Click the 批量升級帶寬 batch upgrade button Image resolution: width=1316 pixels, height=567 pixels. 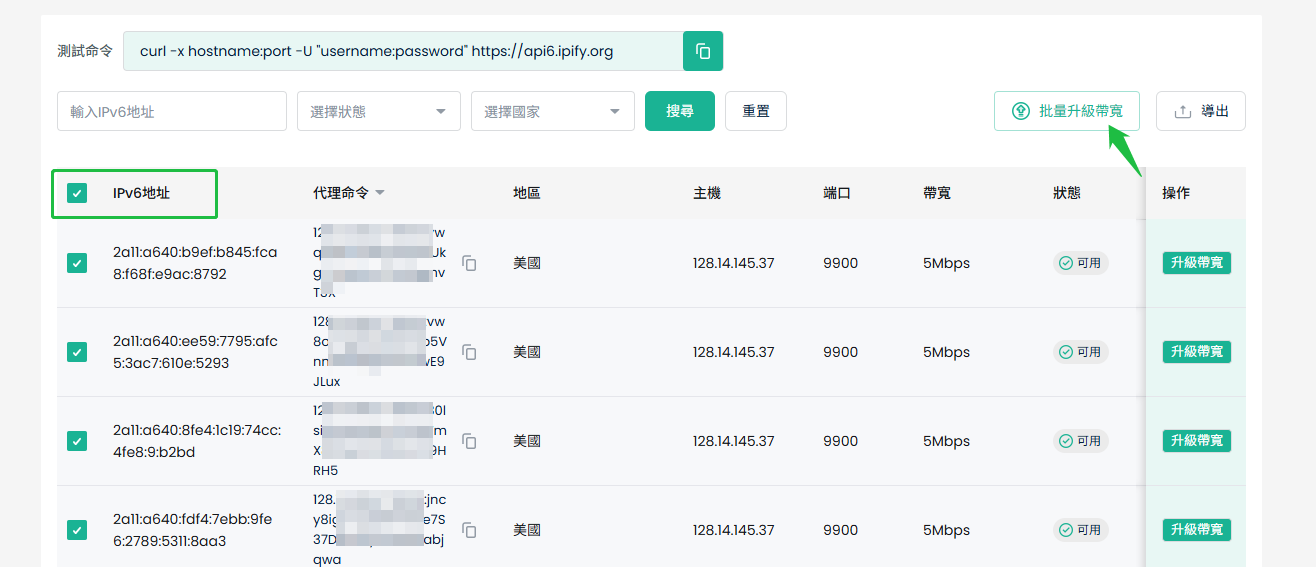[x=1067, y=111]
